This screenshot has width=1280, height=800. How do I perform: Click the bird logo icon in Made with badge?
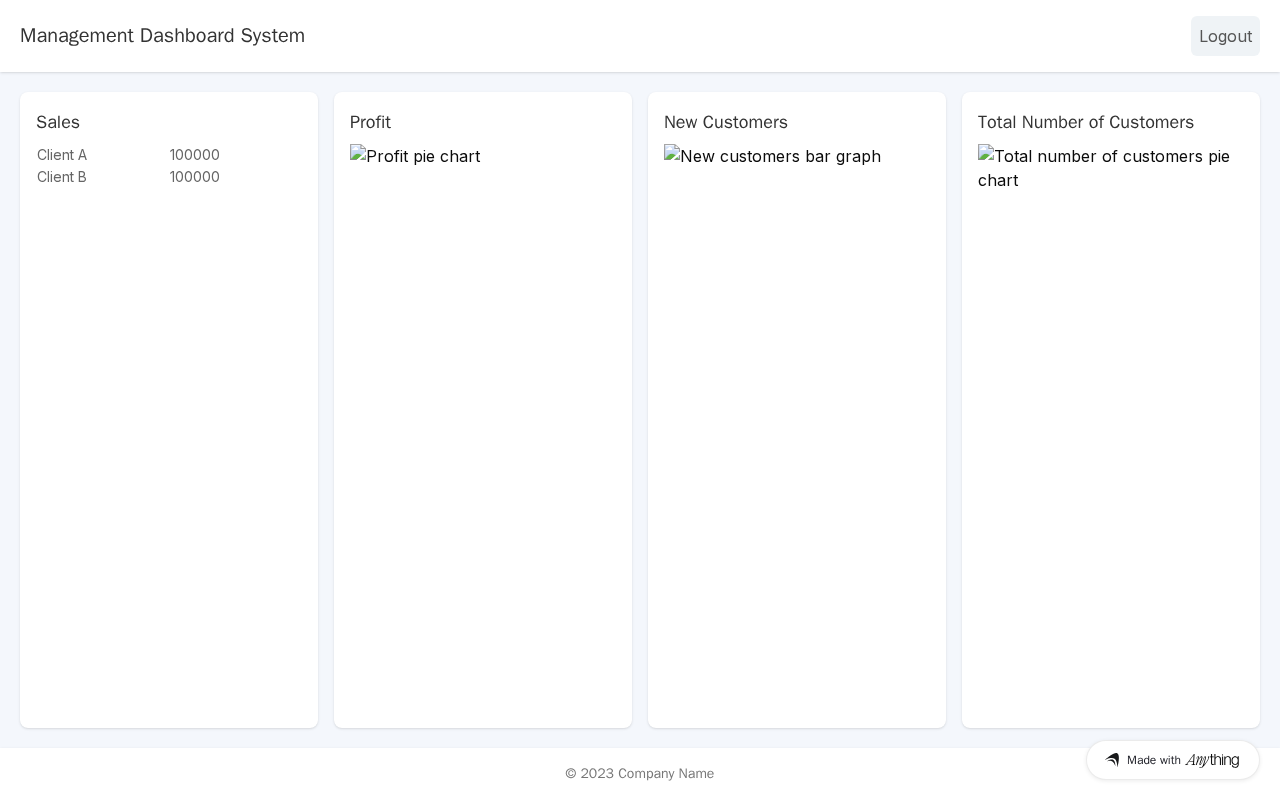[x=1112, y=760]
